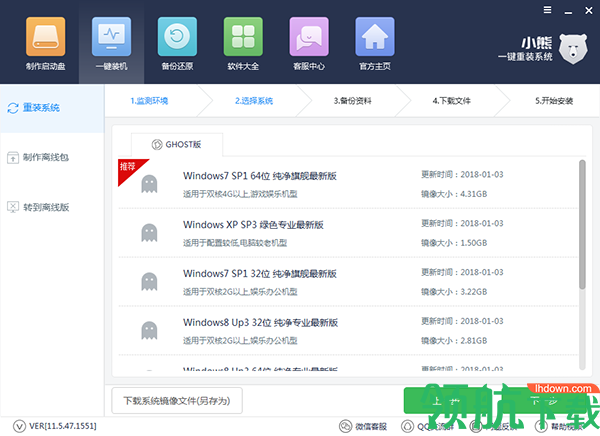Click the 制作离线包 upload box icon
This screenshot has height=436, width=600.
click(x=13, y=157)
